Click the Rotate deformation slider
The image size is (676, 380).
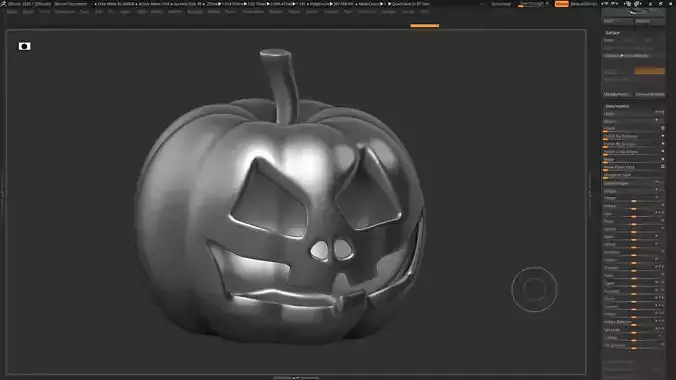pyautogui.click(x=633, y=206)
